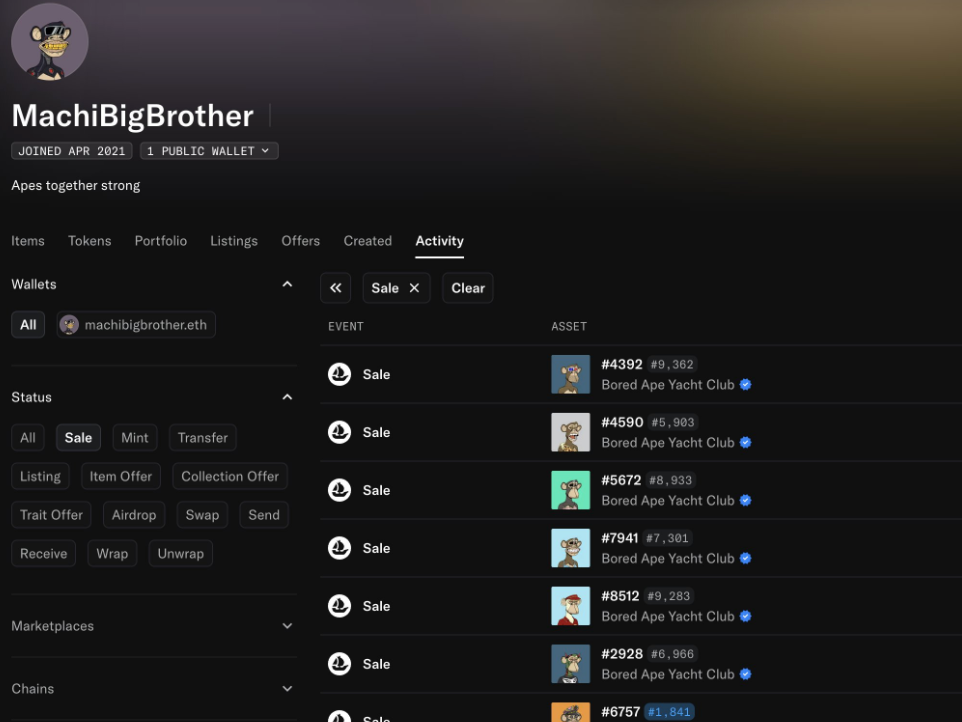The width and height of the screenshot is (962, 722).
Task: Select the All status filter
Action: 28,437
